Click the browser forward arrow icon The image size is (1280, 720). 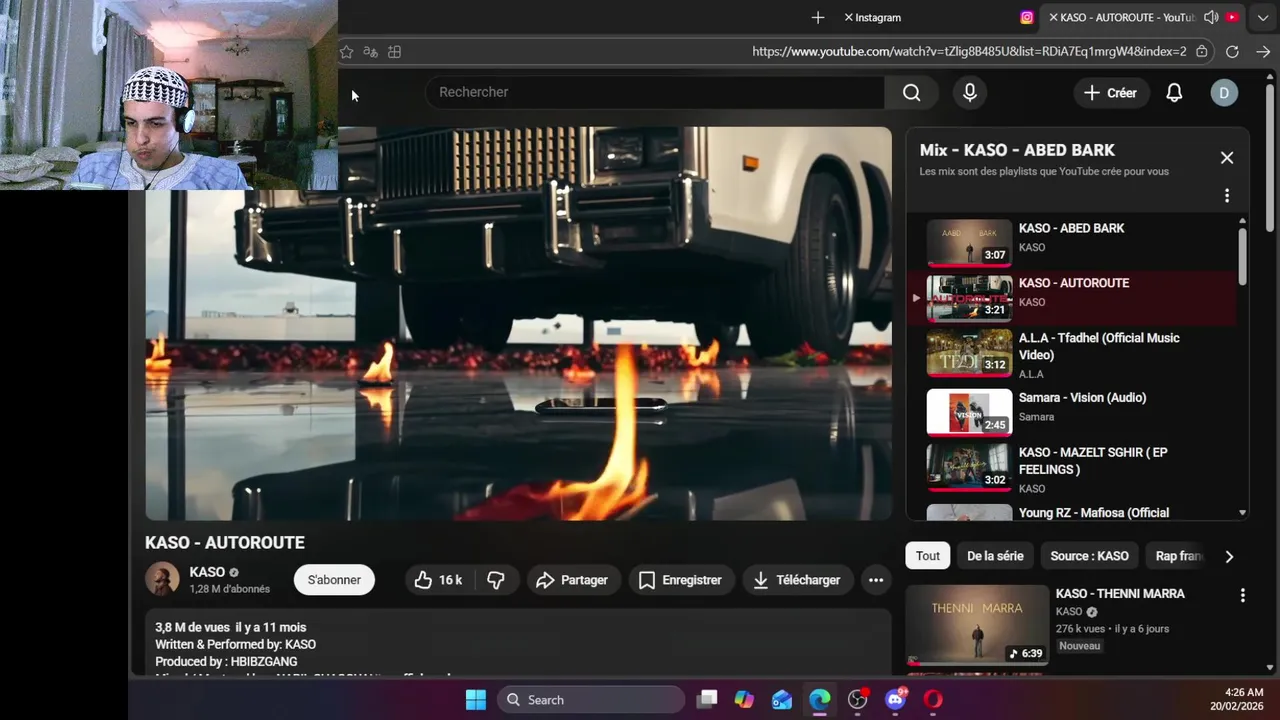[x=1263, y=52]
